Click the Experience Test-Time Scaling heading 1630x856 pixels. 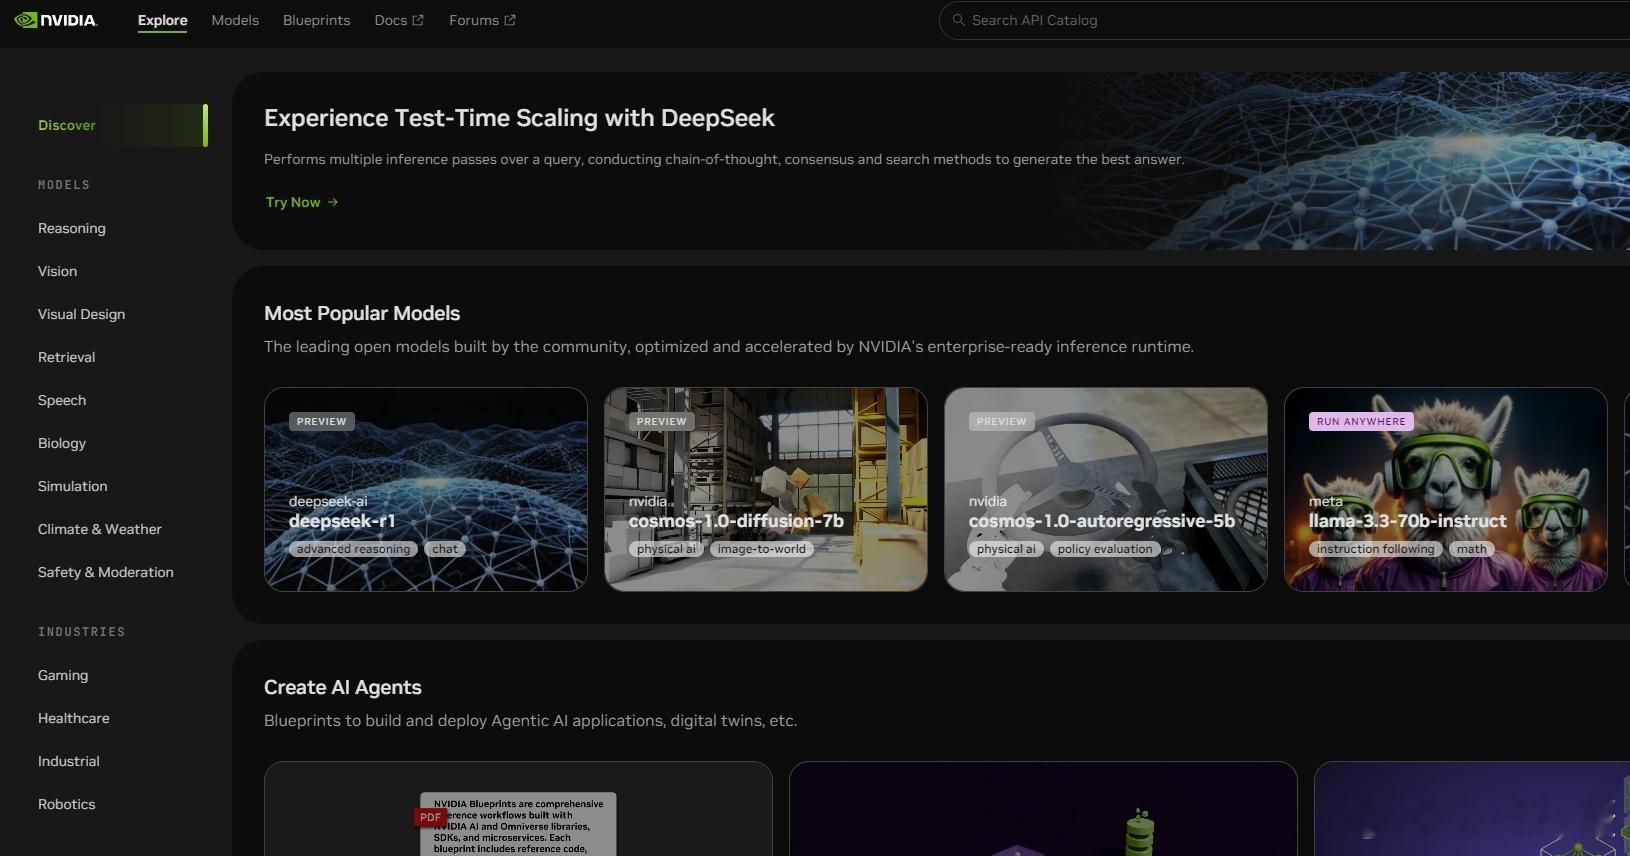click(x=519, y=118)
